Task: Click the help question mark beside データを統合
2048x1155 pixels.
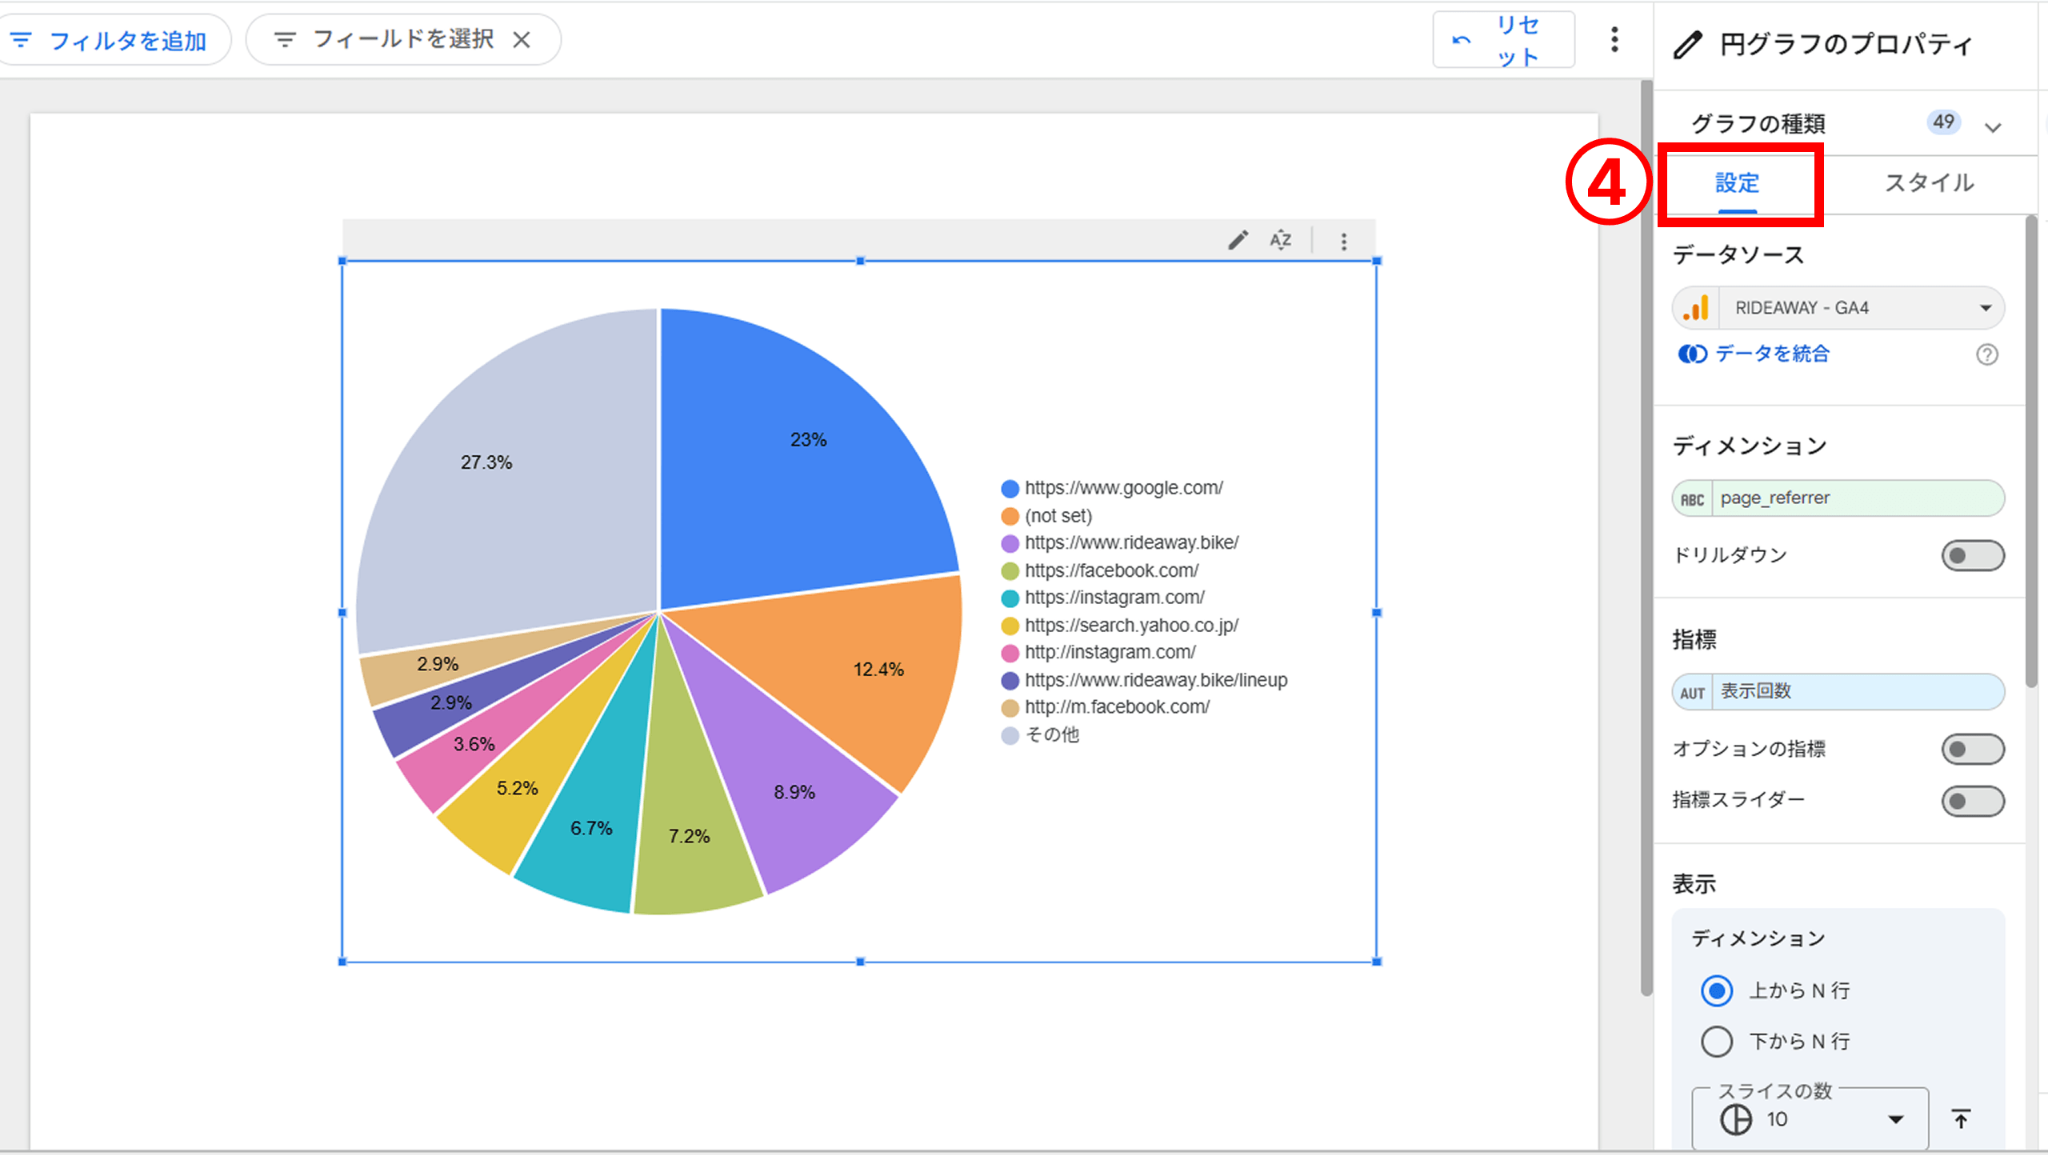Action: (x=1987, y=354)
